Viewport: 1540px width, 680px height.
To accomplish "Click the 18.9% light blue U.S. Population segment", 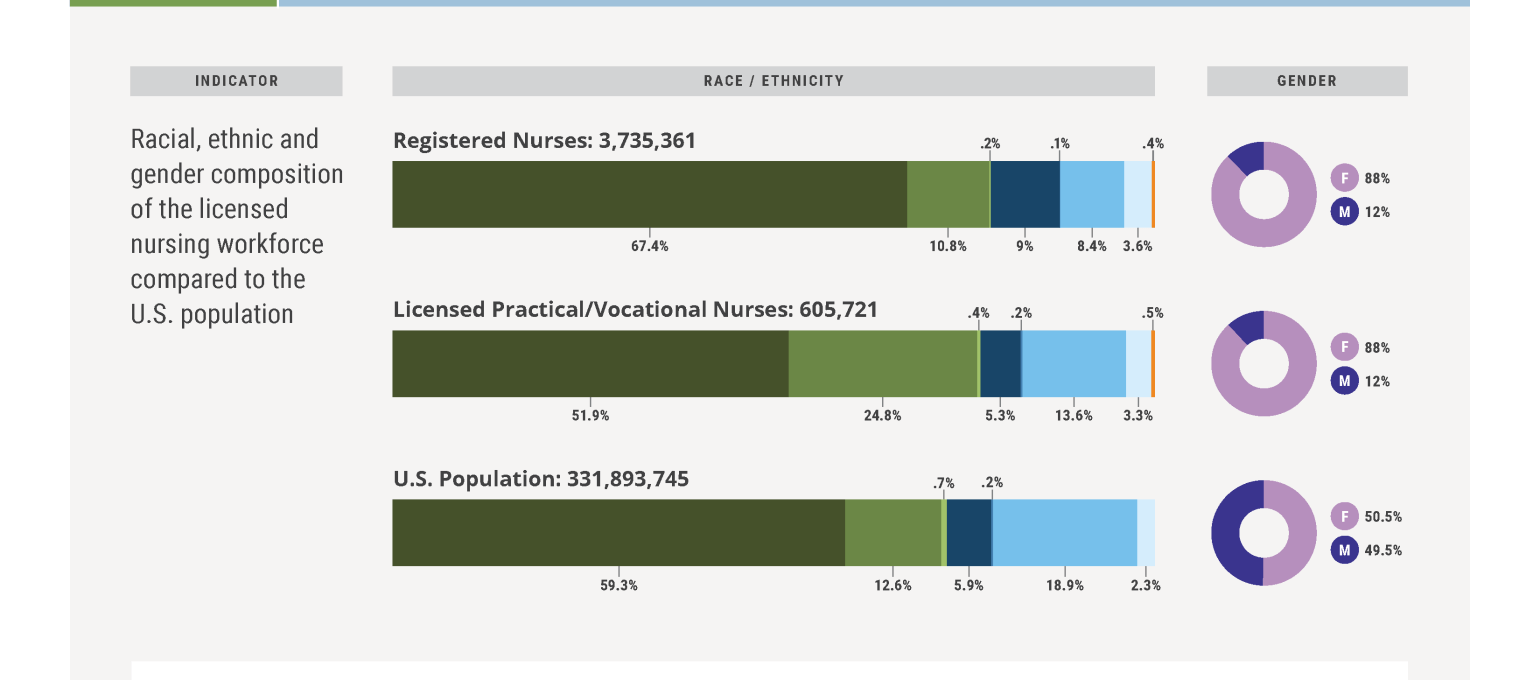I will coord(1064,533).
